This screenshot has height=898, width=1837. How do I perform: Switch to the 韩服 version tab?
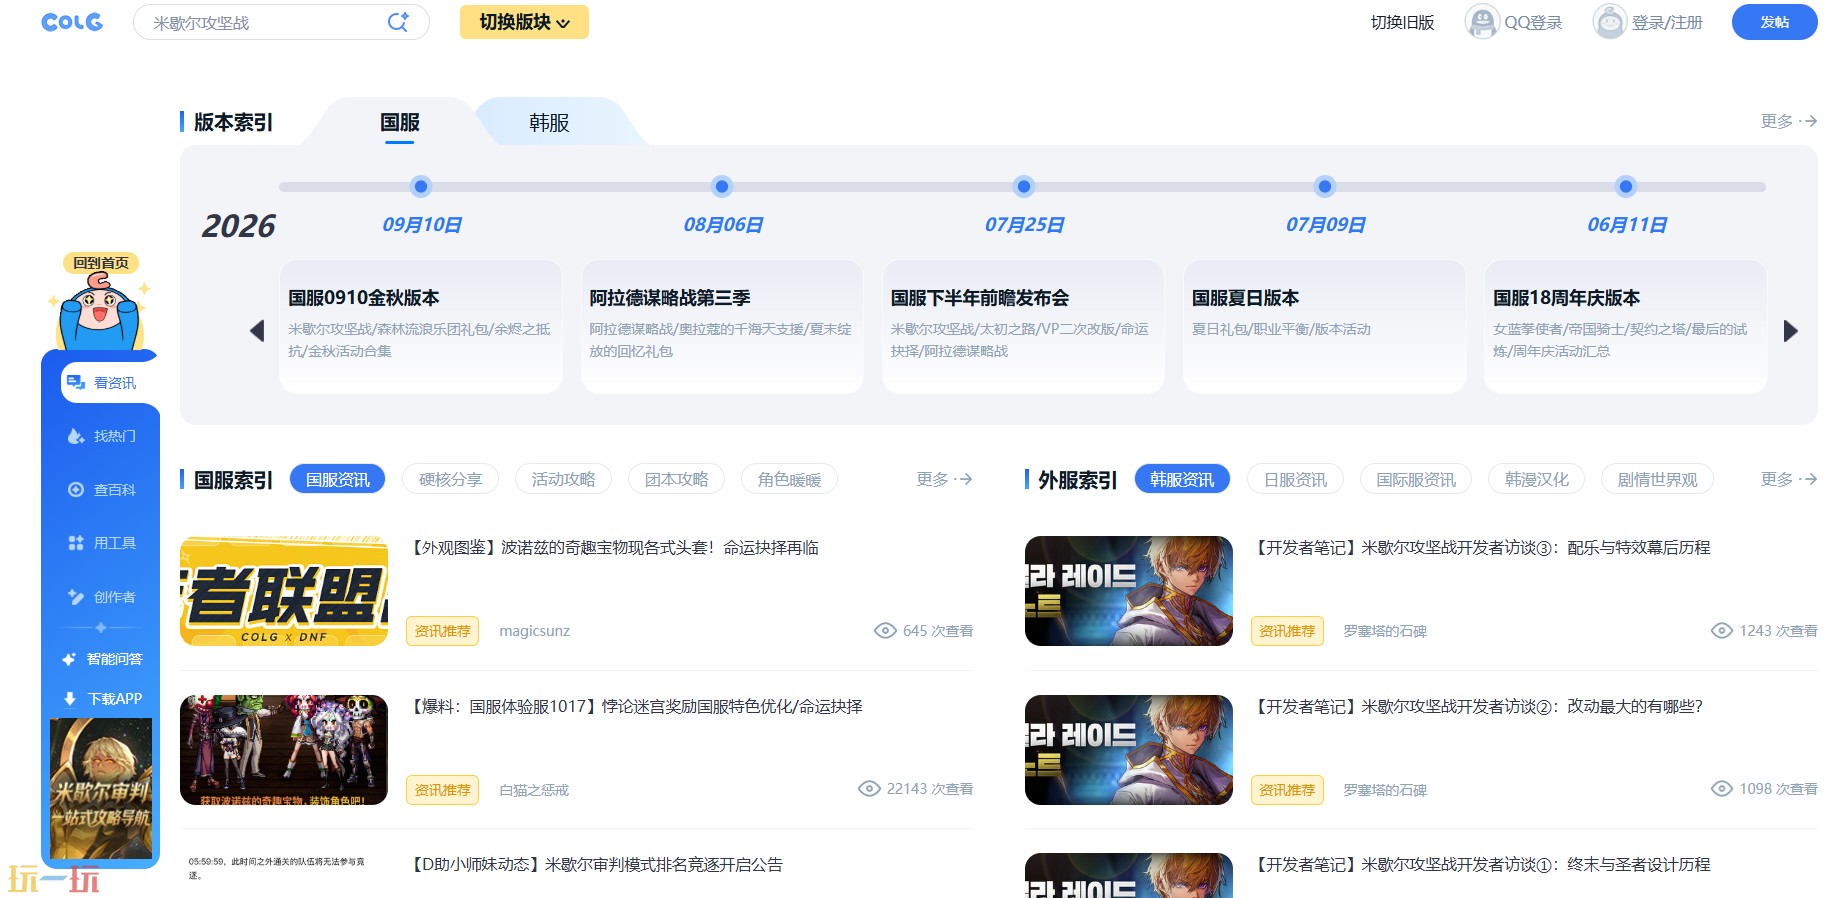pos(549,123)
